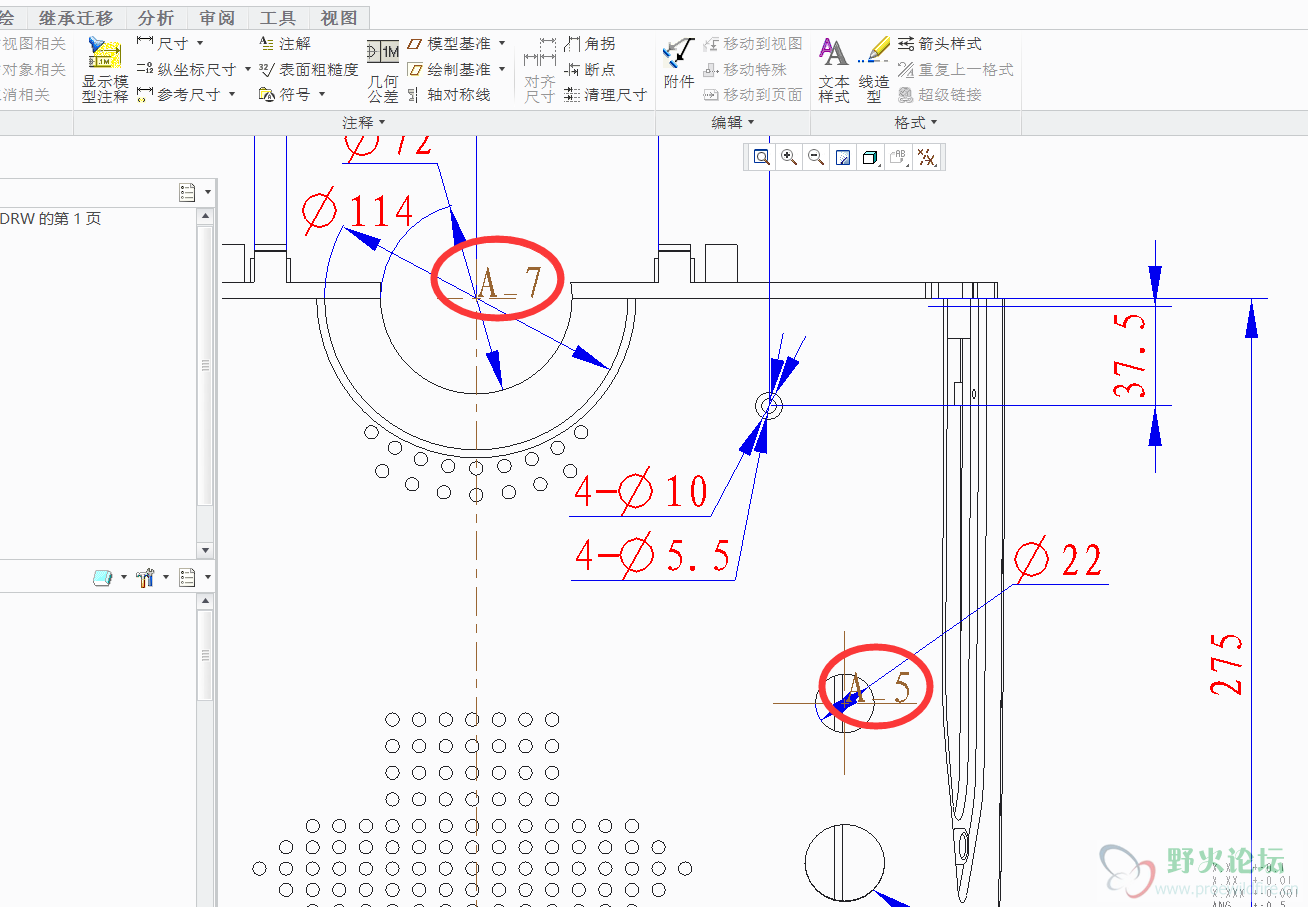Viewport: 1308px width, 907px height.
Task: Click 几何公差 geometric tolerance icon
Action: point(383,70)
